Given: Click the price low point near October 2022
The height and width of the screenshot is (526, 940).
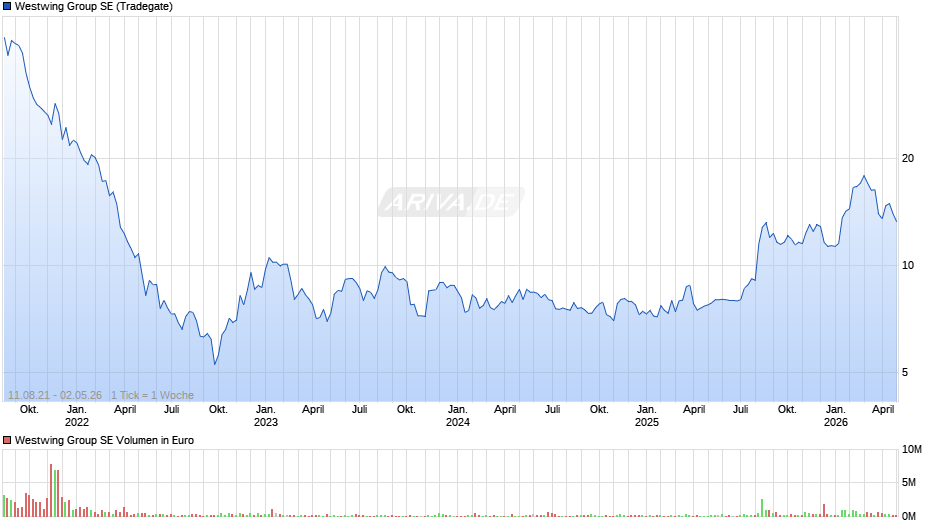Looking at the screenshot, I should [215, 364].
